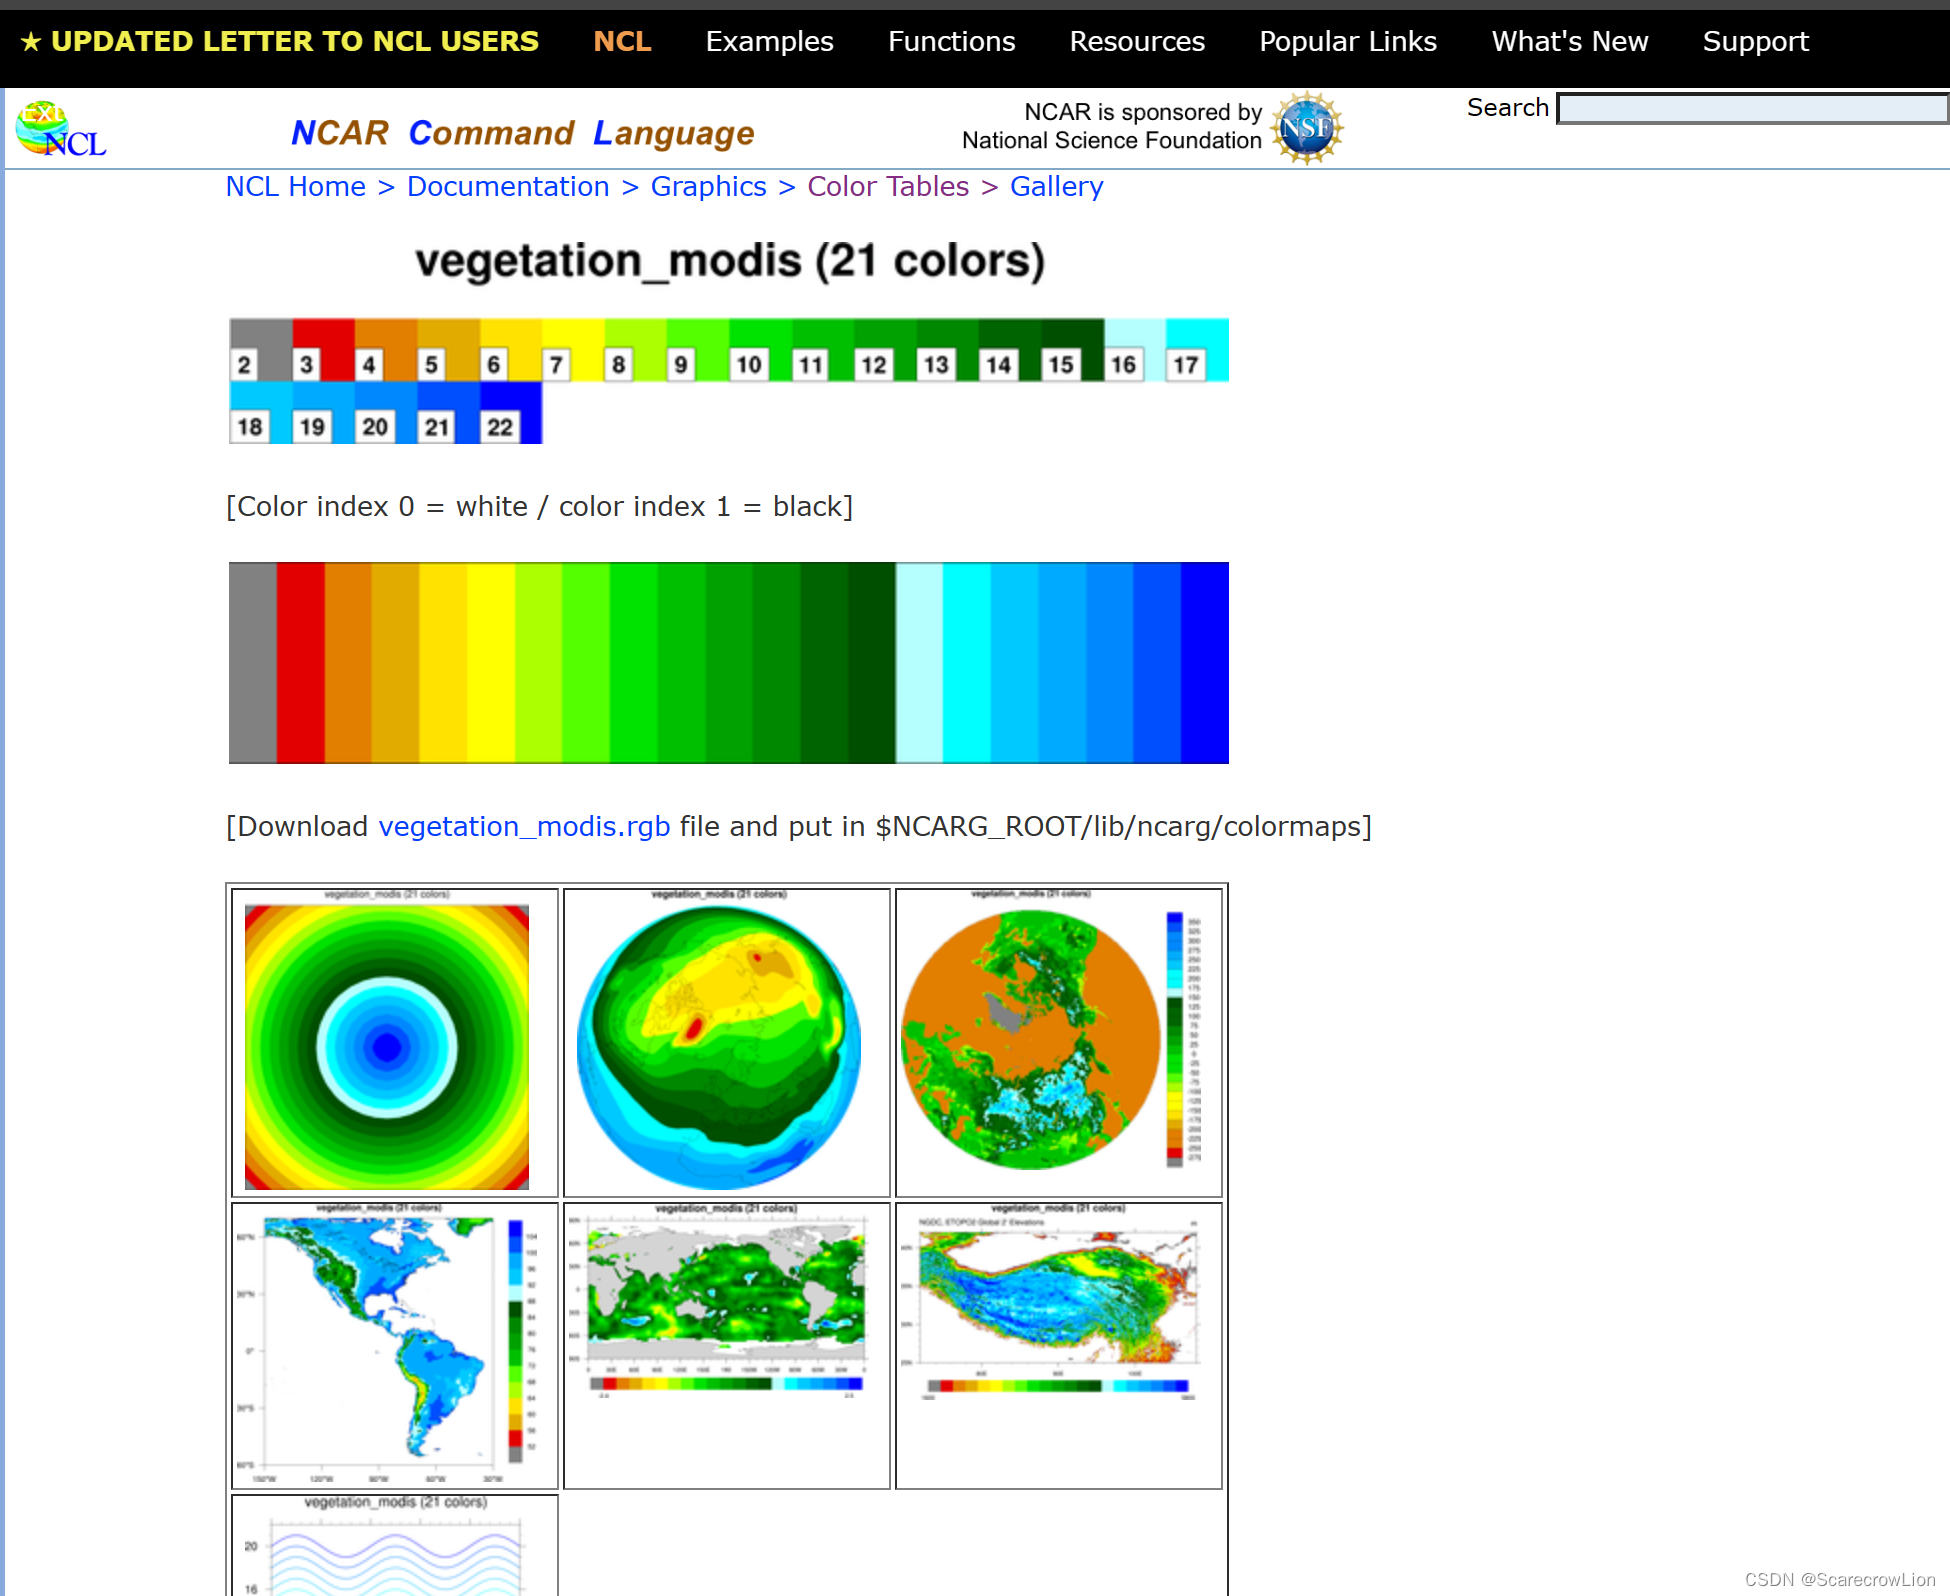Click inside the Search text field
This screenshot has width=1950, height=1596.
(x=1751, y=108)
